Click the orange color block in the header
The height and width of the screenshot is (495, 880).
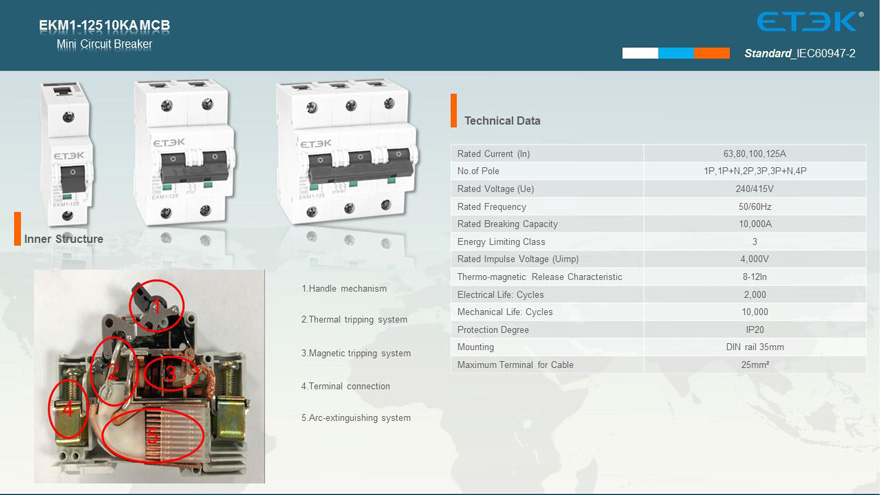click(x=712, y=53)
